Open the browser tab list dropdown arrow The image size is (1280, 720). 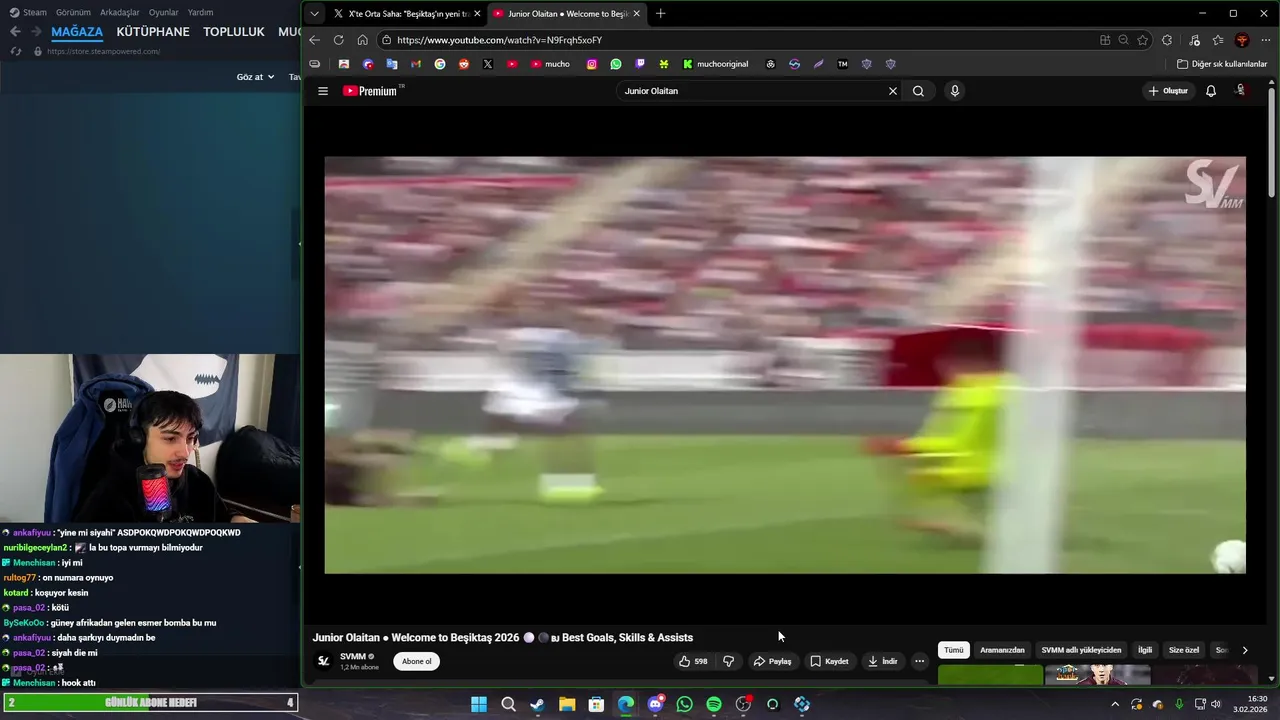[314, 14]
